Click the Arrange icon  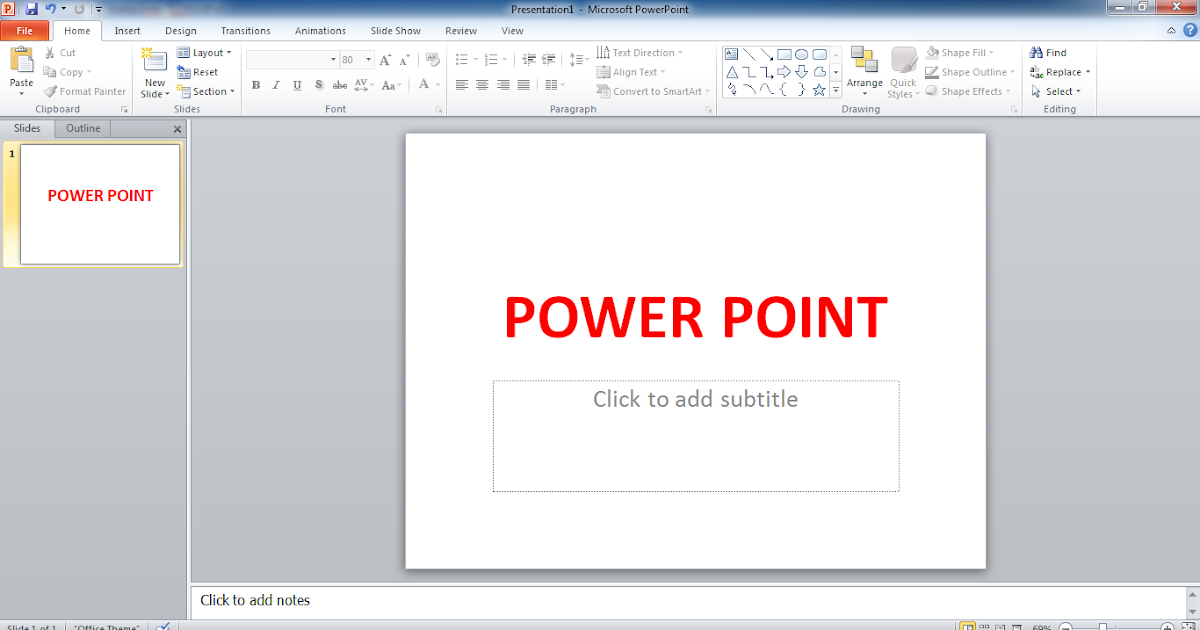click(864, 60)
